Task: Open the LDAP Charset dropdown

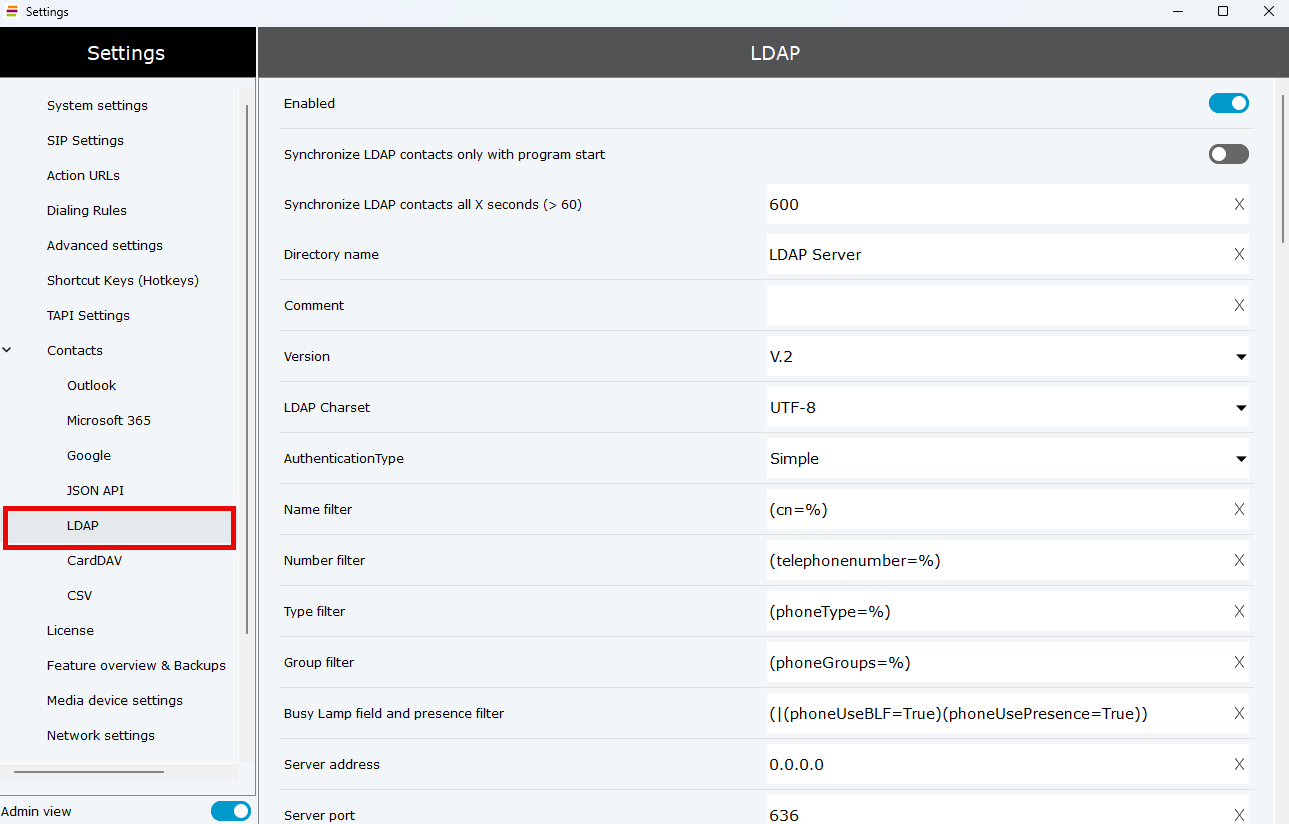Action: [1007, 407]
